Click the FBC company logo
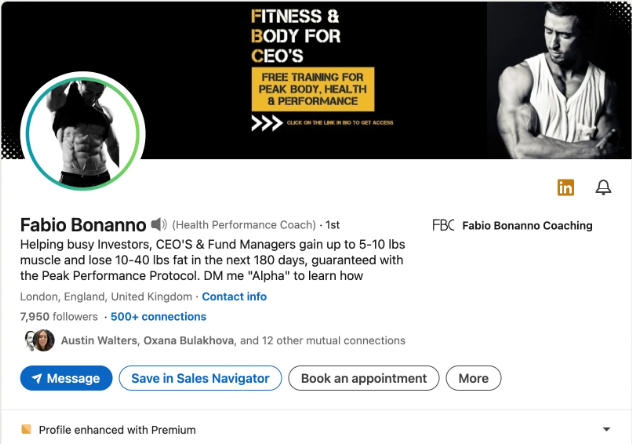632x444 pixels. (442, 226)
